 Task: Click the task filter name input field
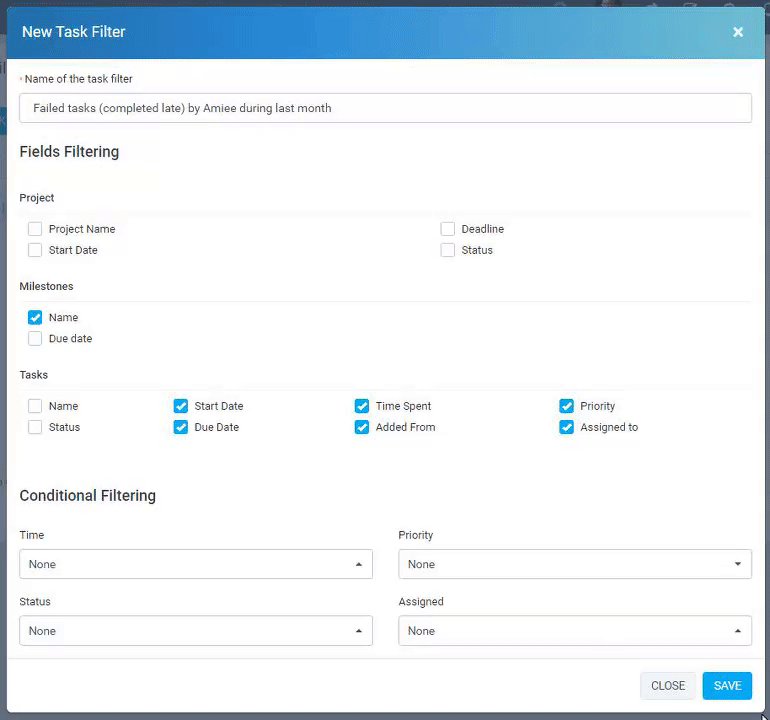pyautogui.click(x=385, y=108)
